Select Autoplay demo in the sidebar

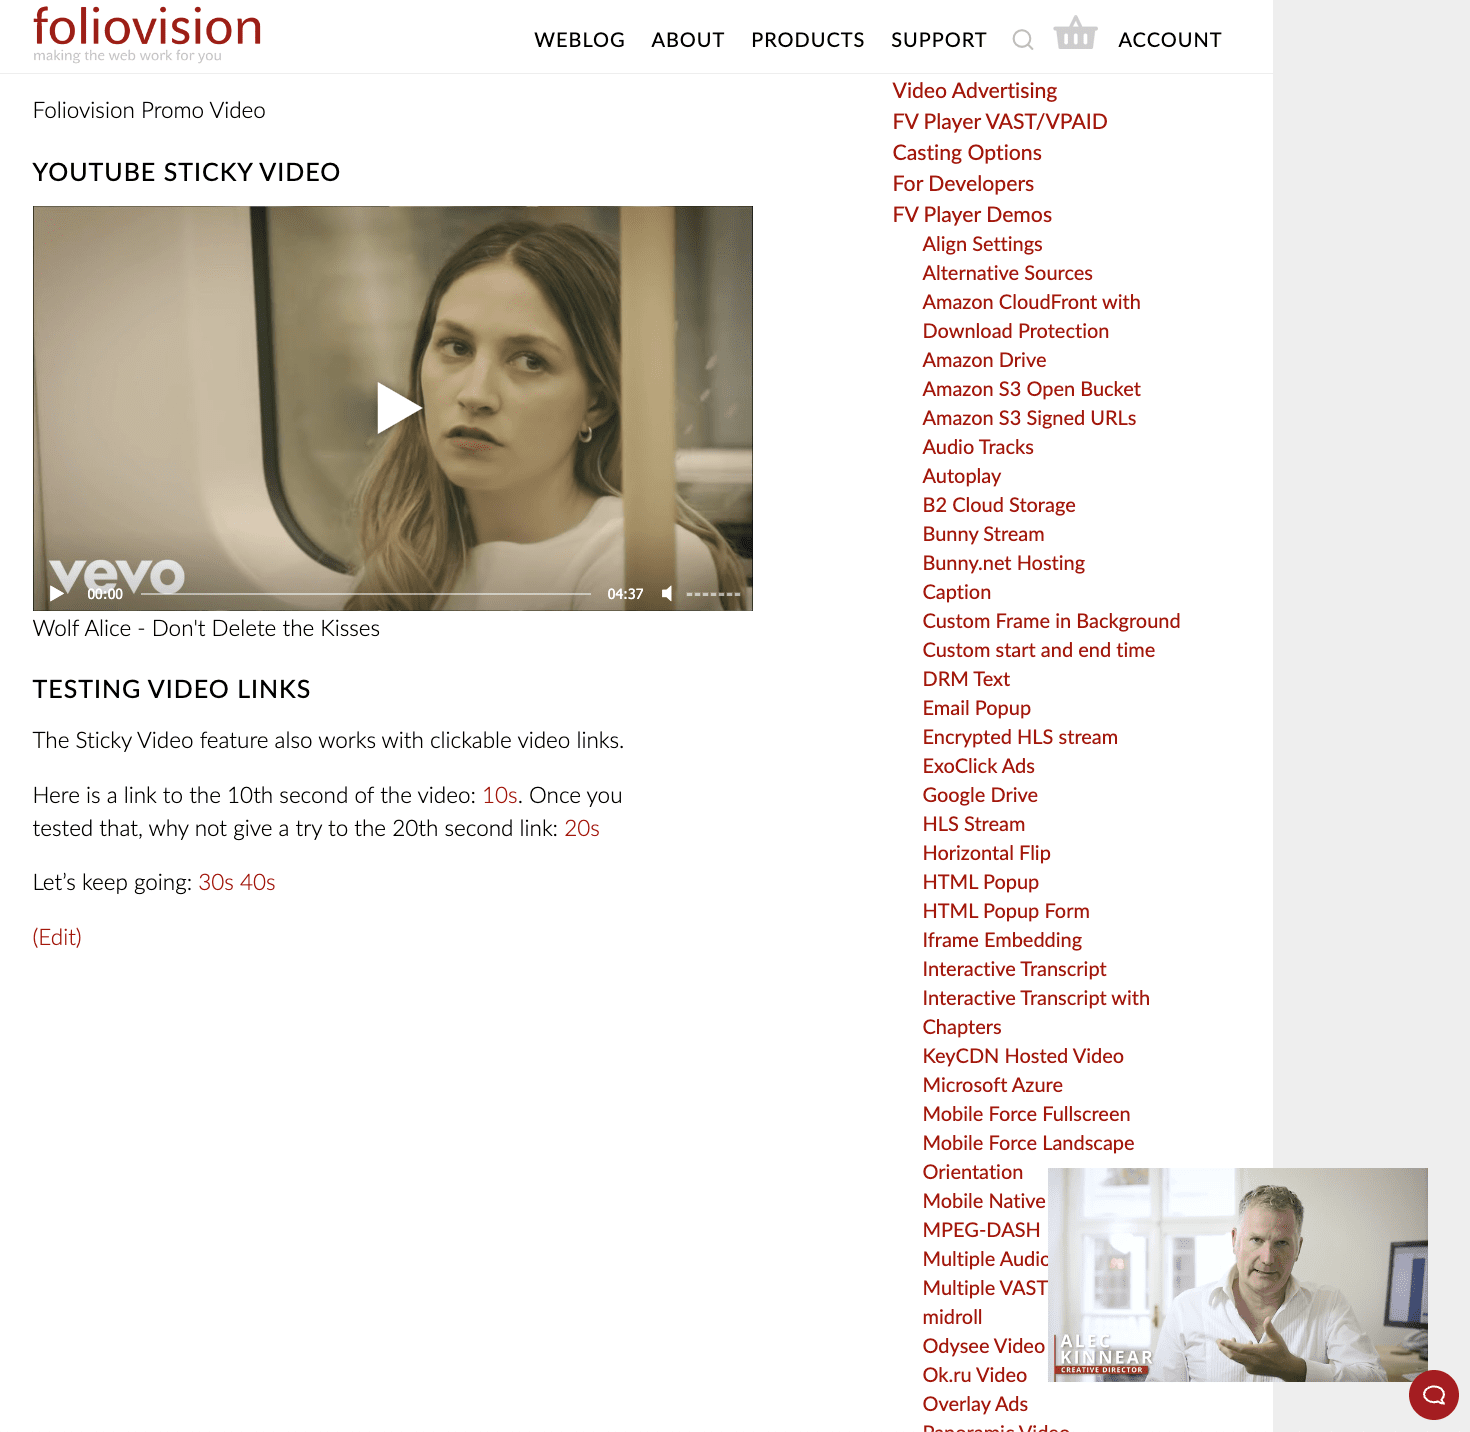click(962, 476)
